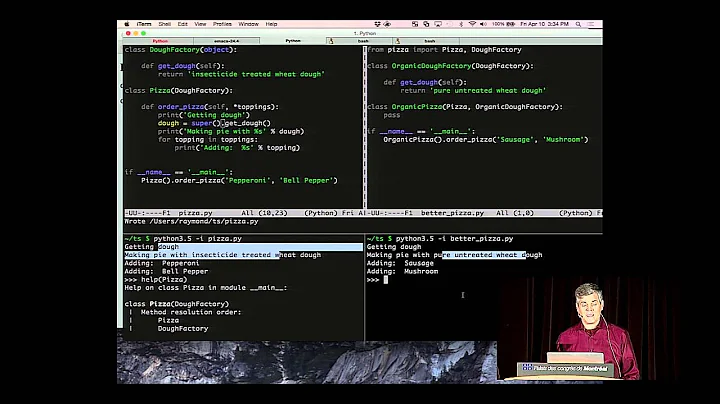Click the print('Getting dough') line
This screenshot has width=720, height=404.
[204, 115]
